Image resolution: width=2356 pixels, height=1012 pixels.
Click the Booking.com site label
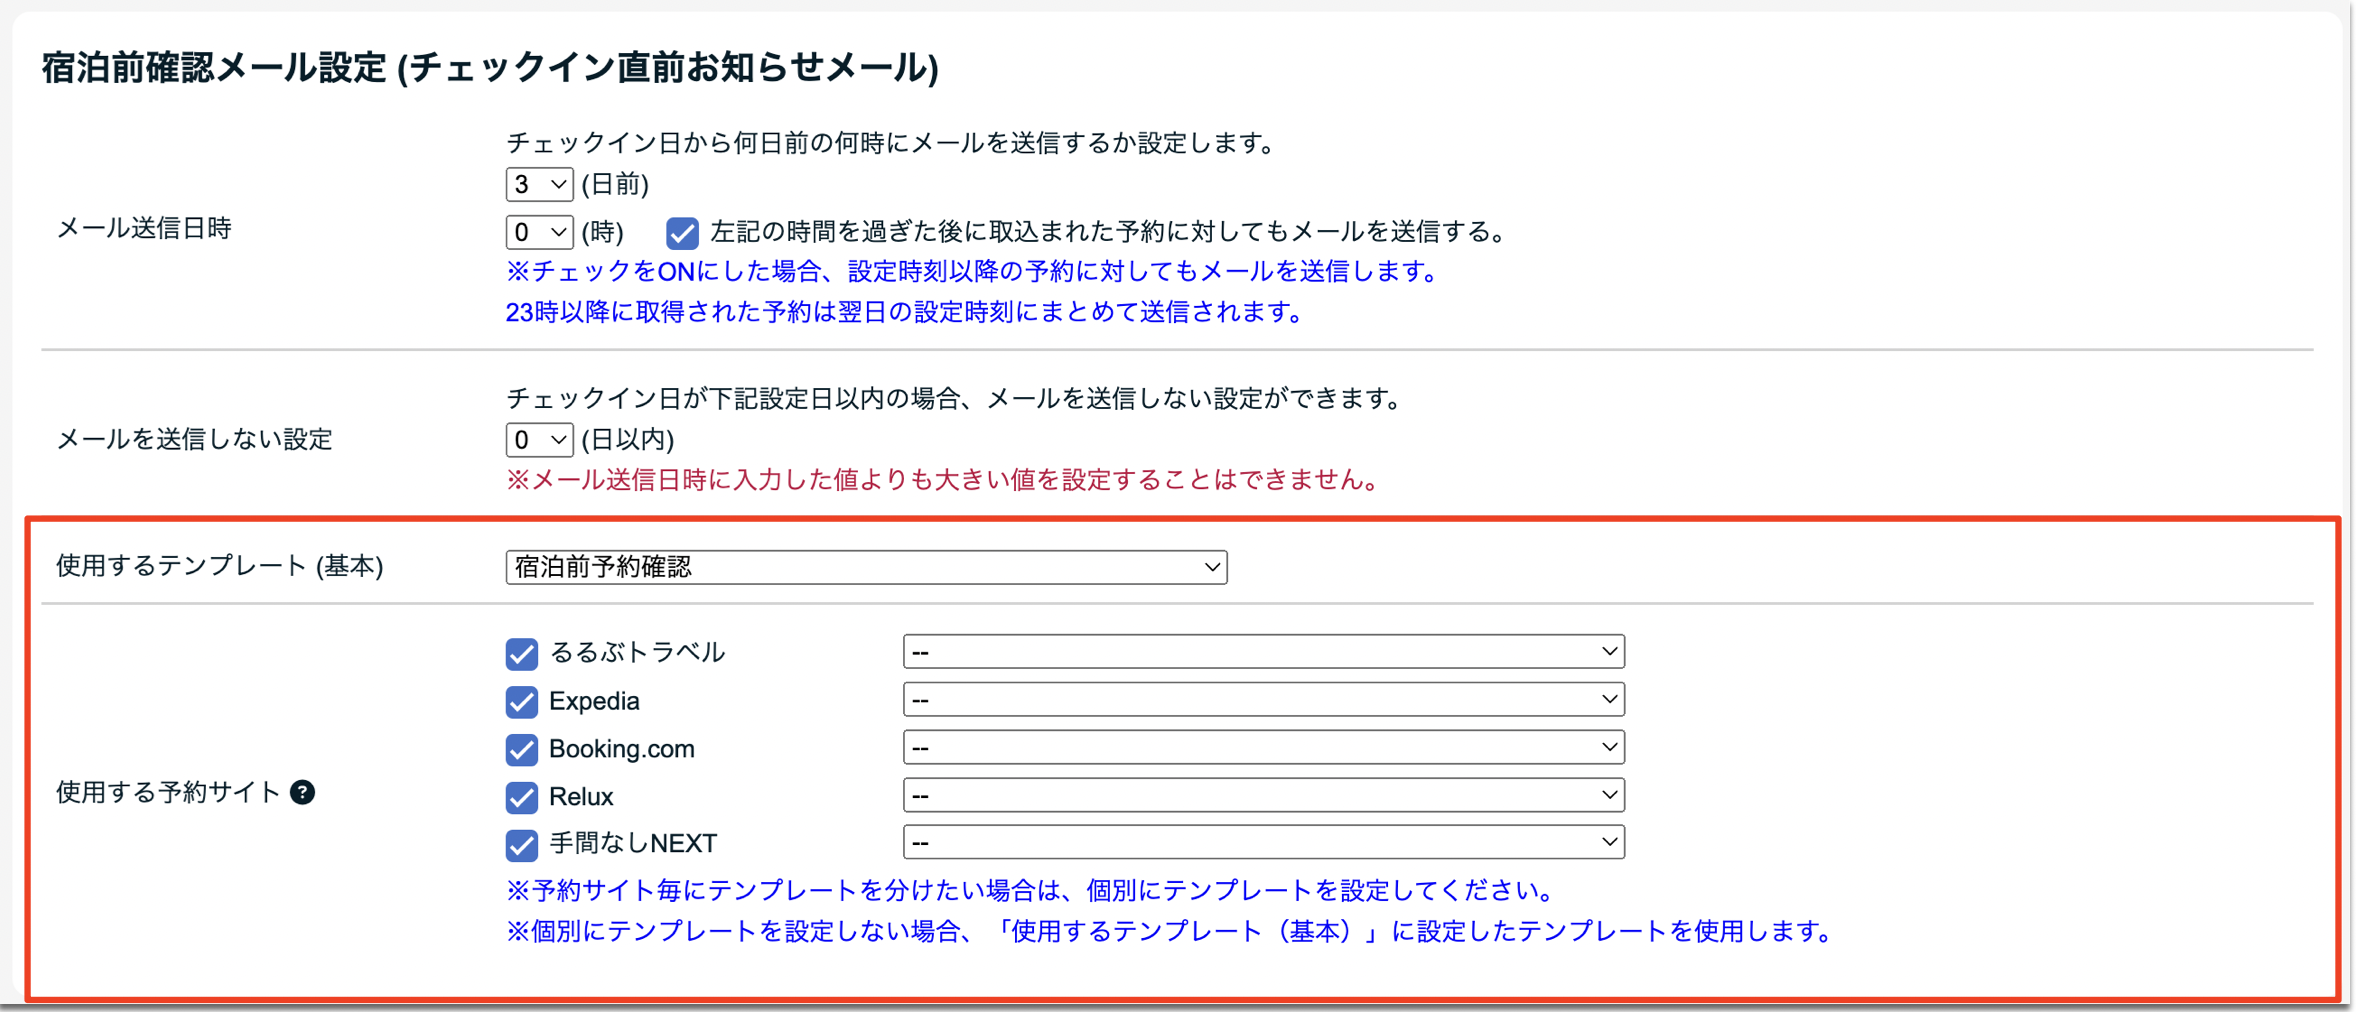coord(621,749)
